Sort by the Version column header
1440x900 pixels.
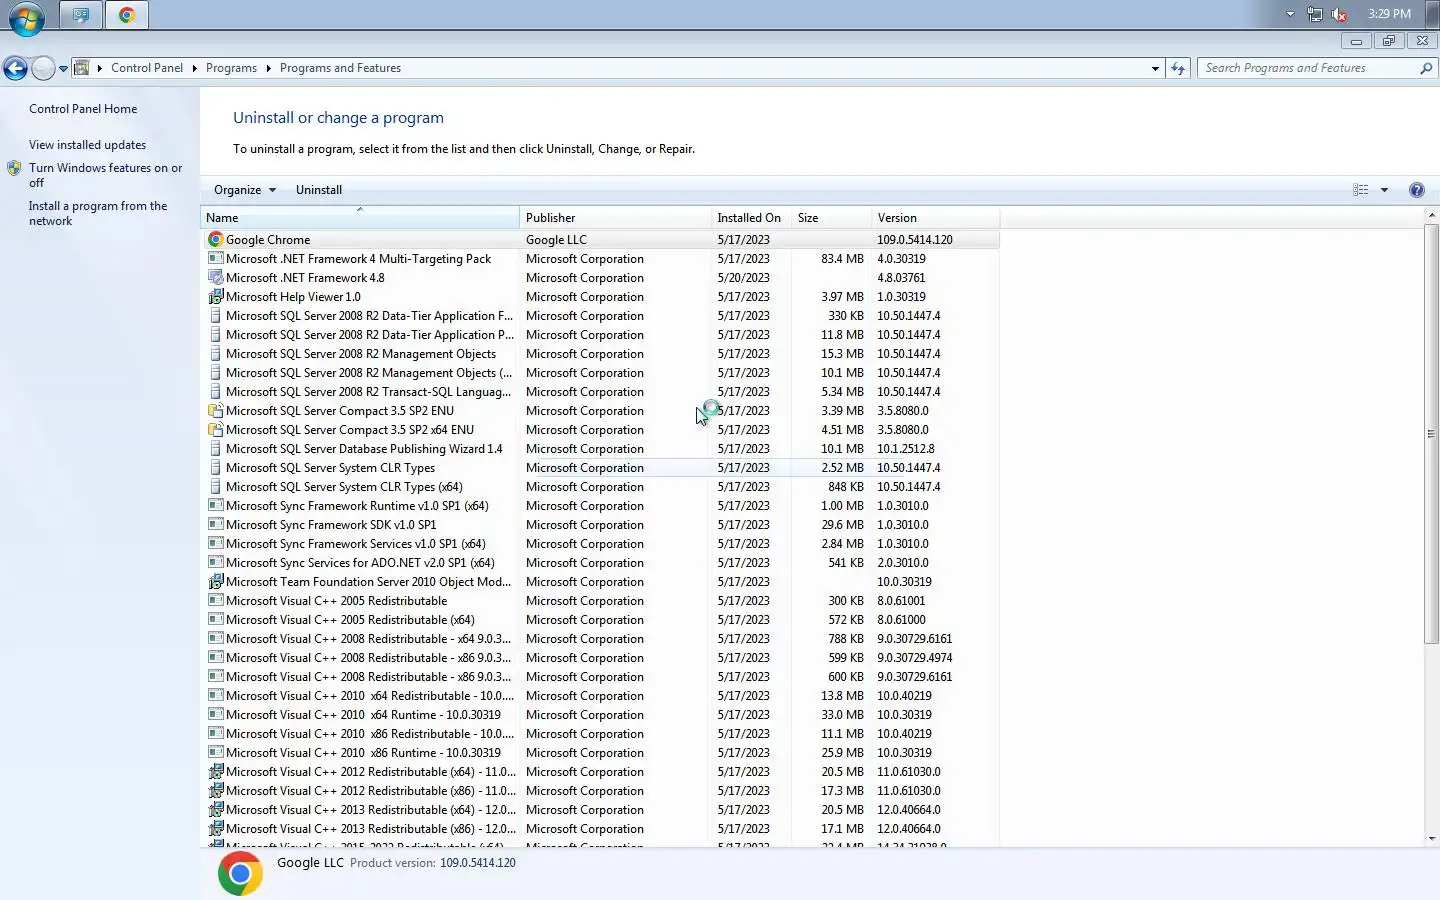point(934,218)
